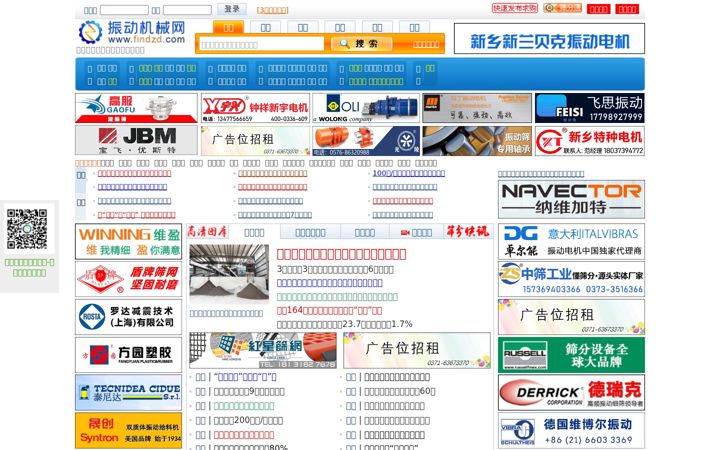Open ROSTA 罗达减震技术 banner
Image resolution: width=720 pixels, height=450 pixels.
pos(129,317)
